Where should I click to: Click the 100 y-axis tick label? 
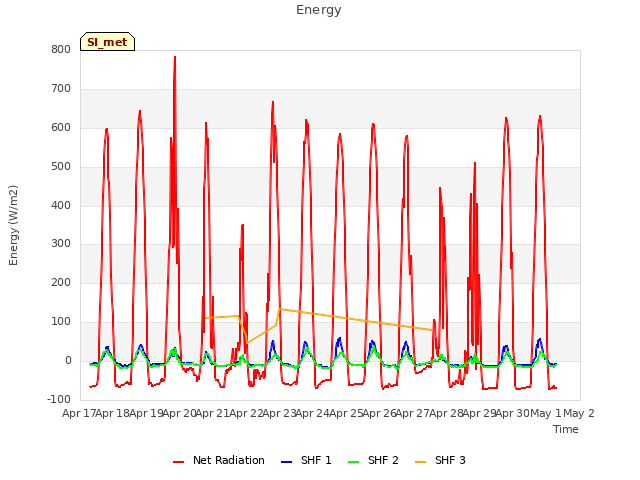pos(61,322)
